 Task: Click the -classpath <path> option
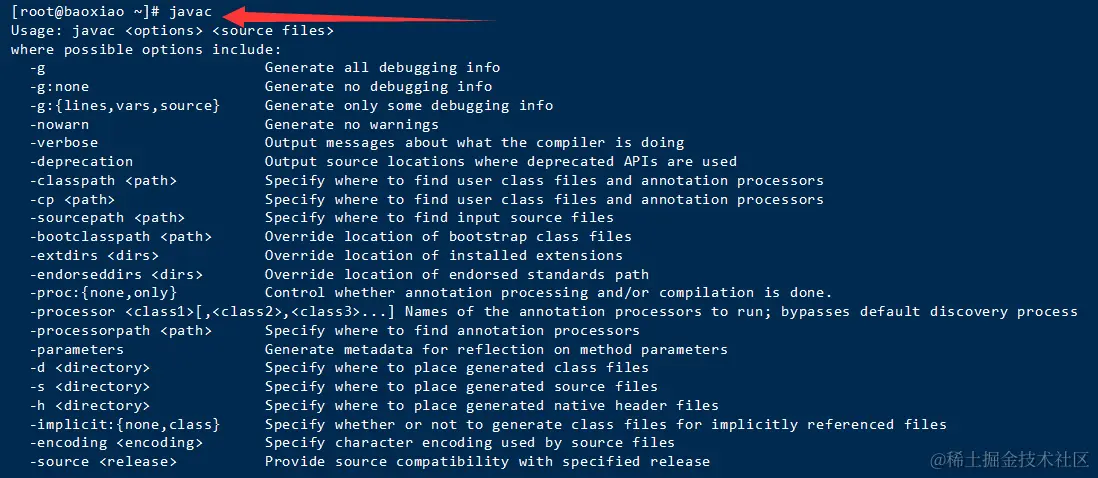tap(103, 181)
